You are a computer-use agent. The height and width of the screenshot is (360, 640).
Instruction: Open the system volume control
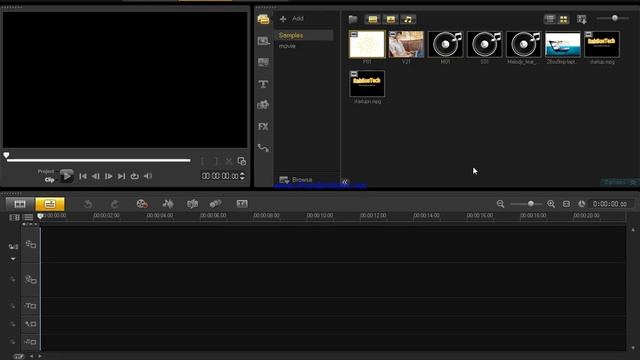tap(148, 176)
